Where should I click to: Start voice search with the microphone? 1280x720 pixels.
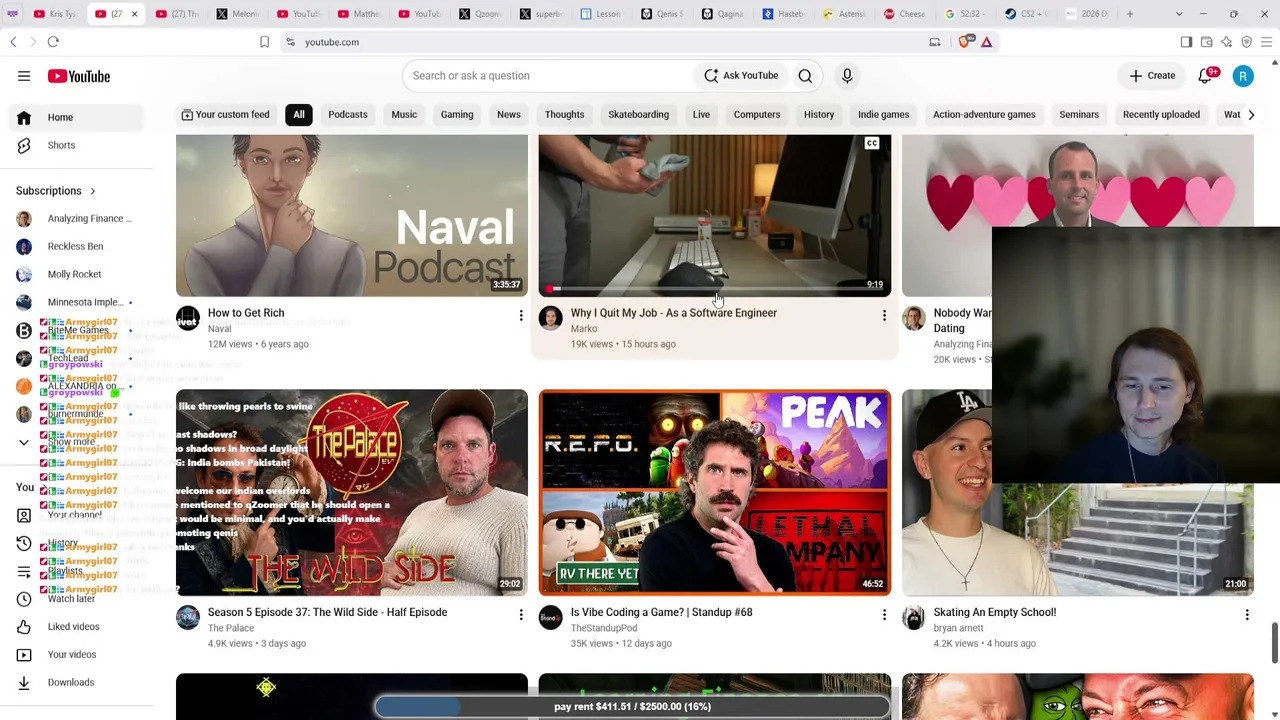(x=847, y=76)
